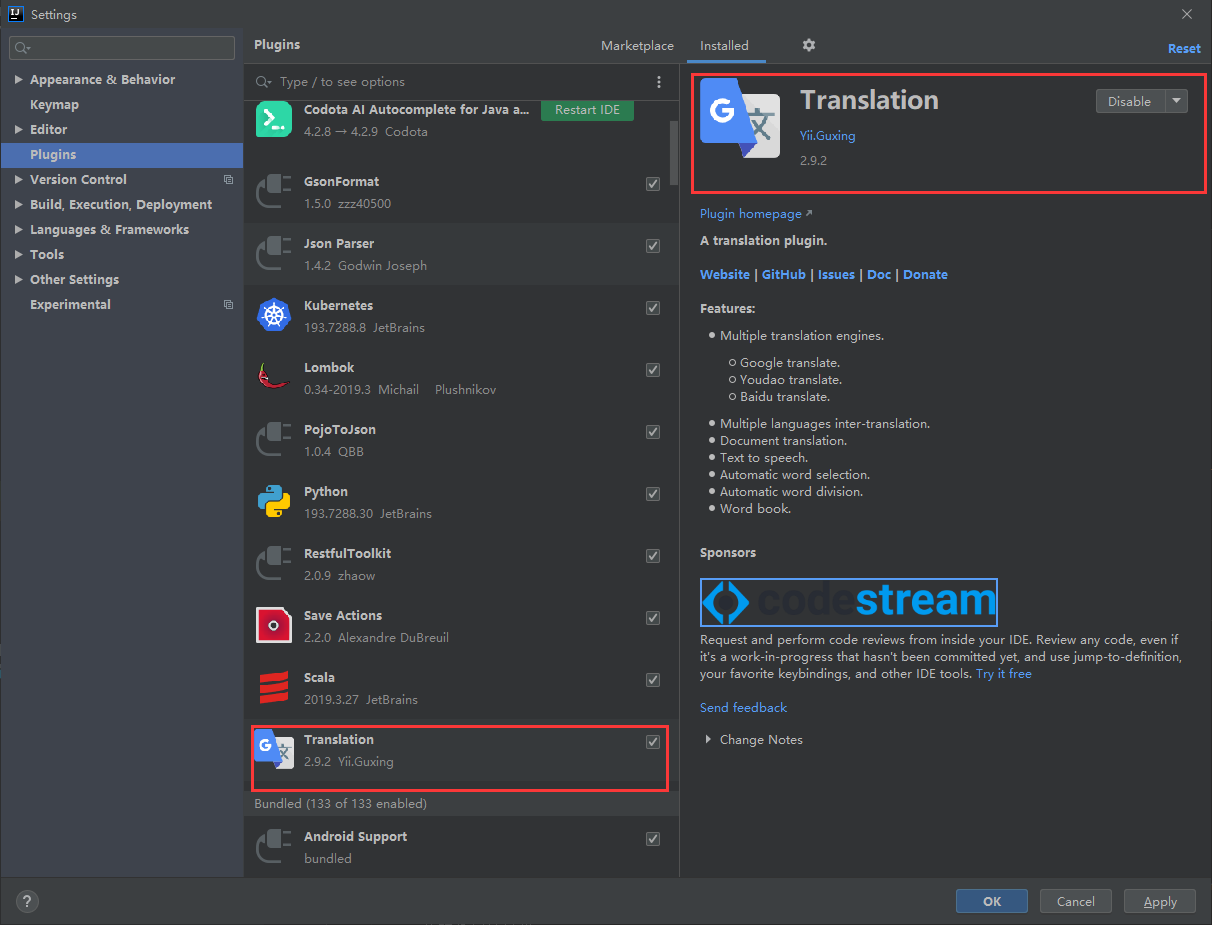The image size is (1212, 925).
Task: Click the RestfulToolkit plugin icon
Action: 274,564
